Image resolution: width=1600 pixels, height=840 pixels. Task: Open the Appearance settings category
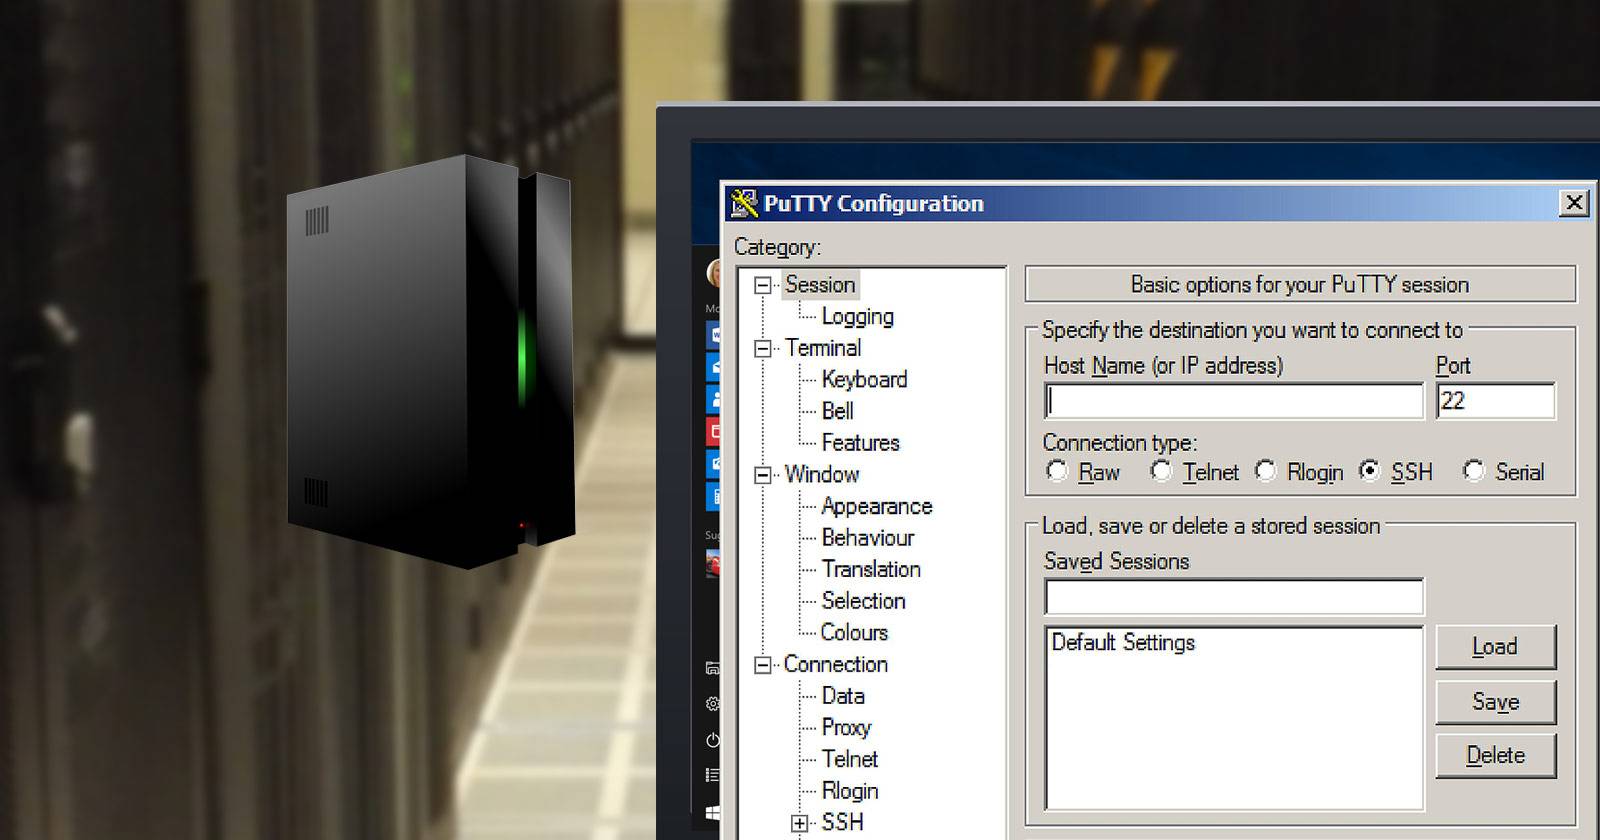[877, 506]
